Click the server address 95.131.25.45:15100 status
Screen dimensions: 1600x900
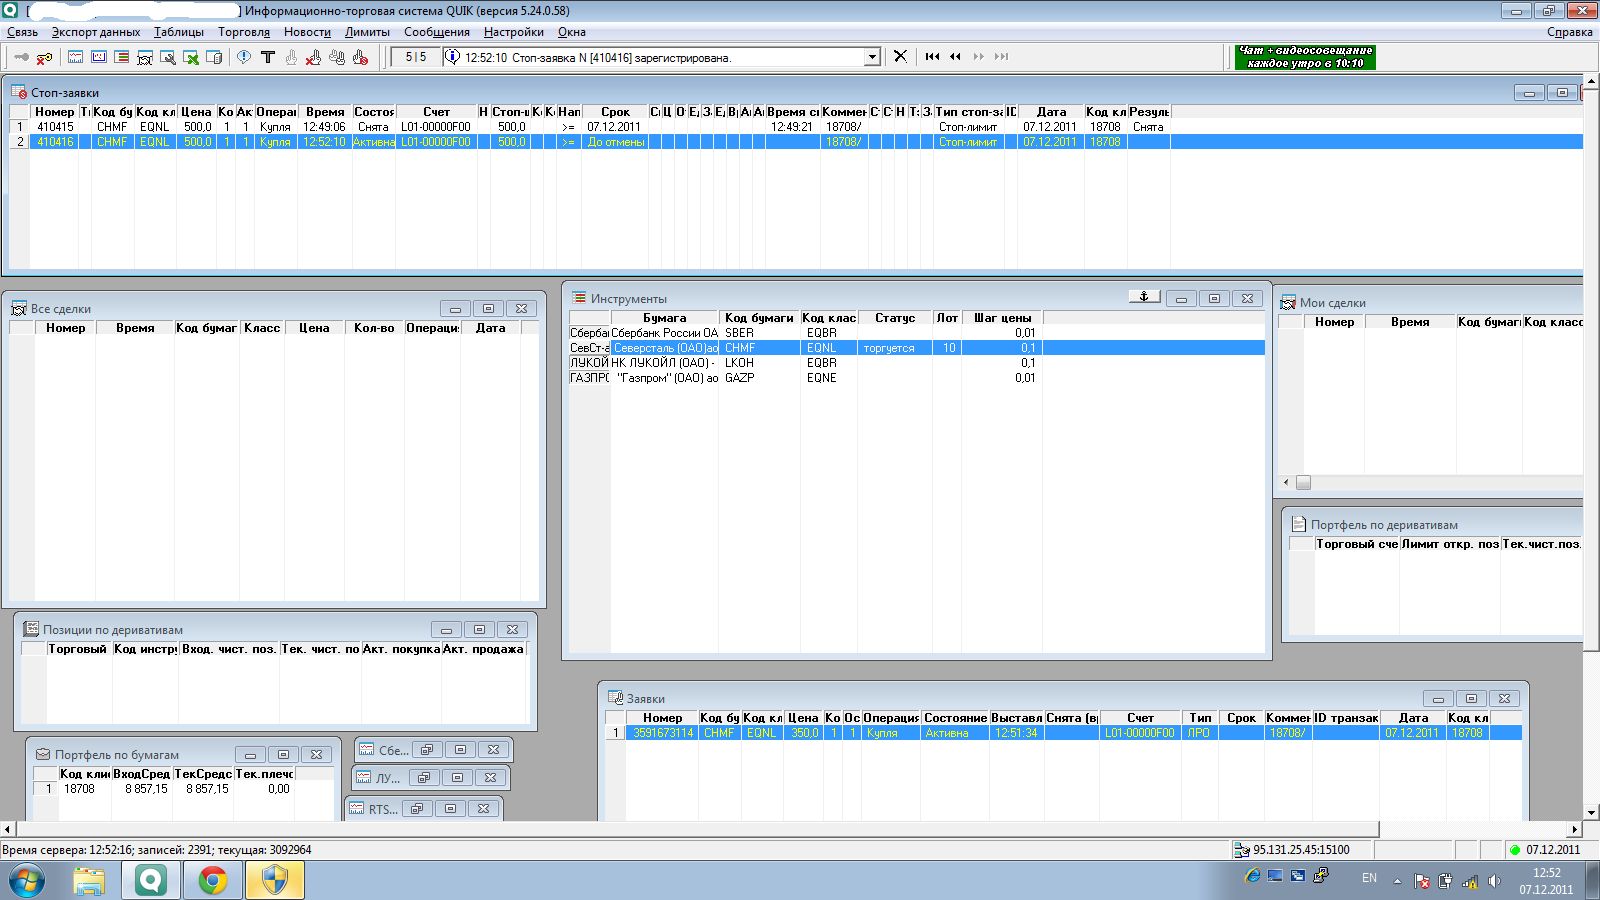click(1300, 850)
